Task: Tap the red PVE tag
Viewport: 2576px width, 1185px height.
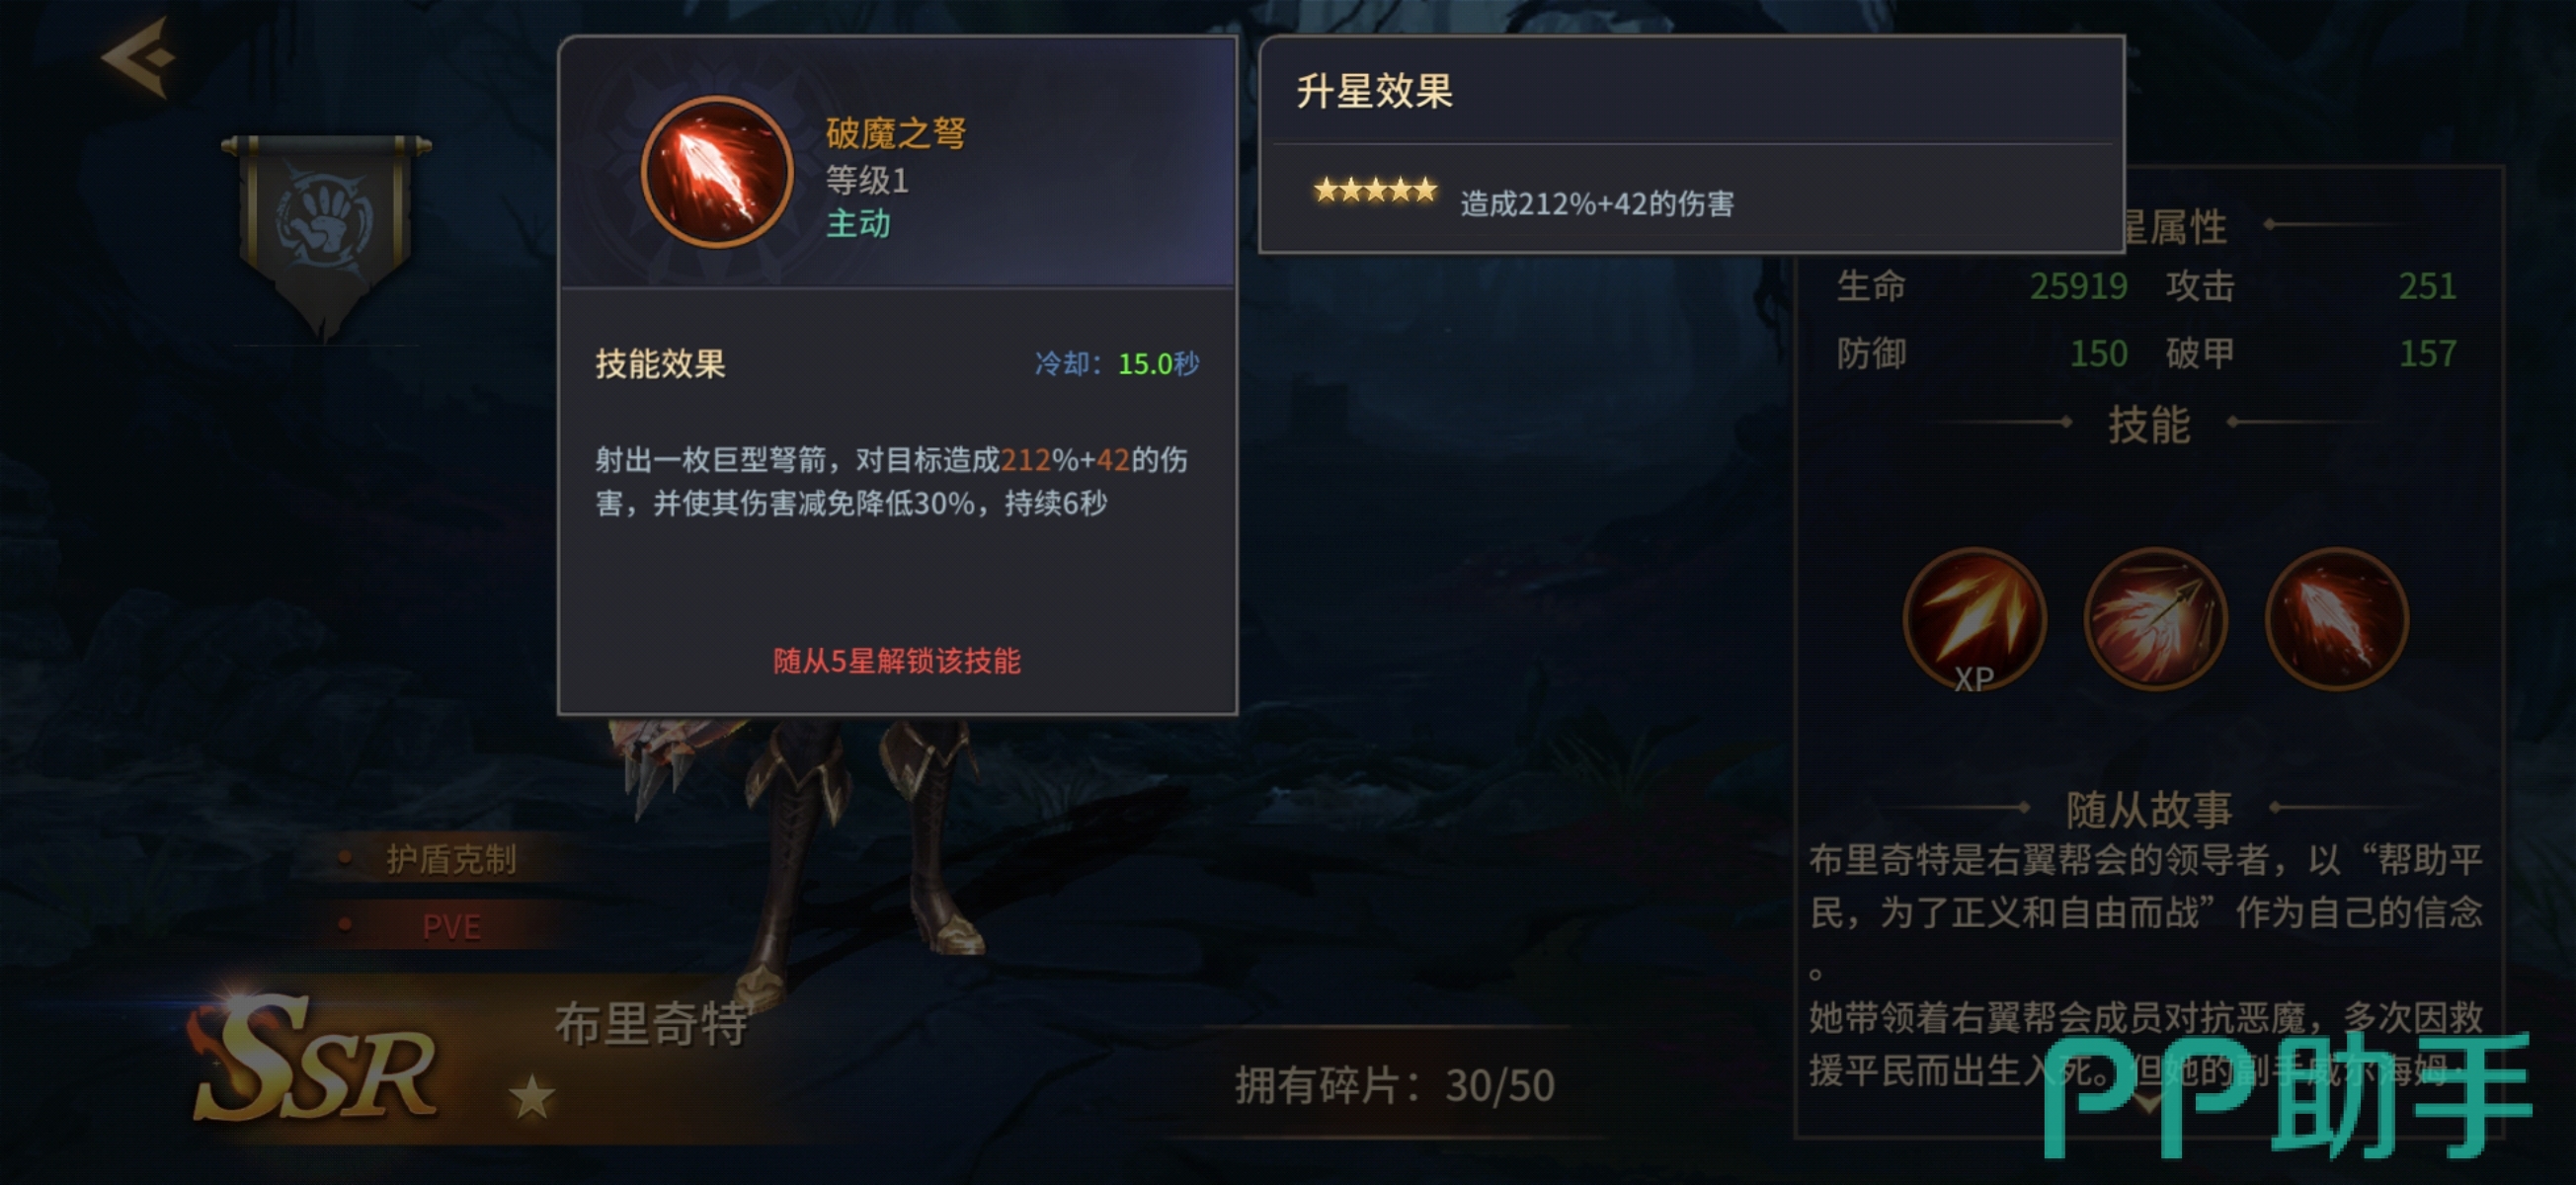Action: pos(451,927)
